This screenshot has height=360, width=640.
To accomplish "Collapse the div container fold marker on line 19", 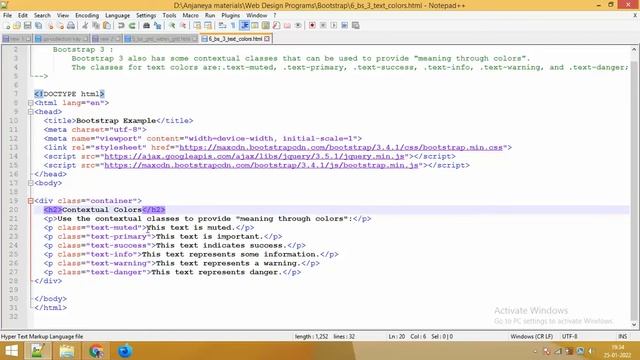I will click(x=31, y=201).
